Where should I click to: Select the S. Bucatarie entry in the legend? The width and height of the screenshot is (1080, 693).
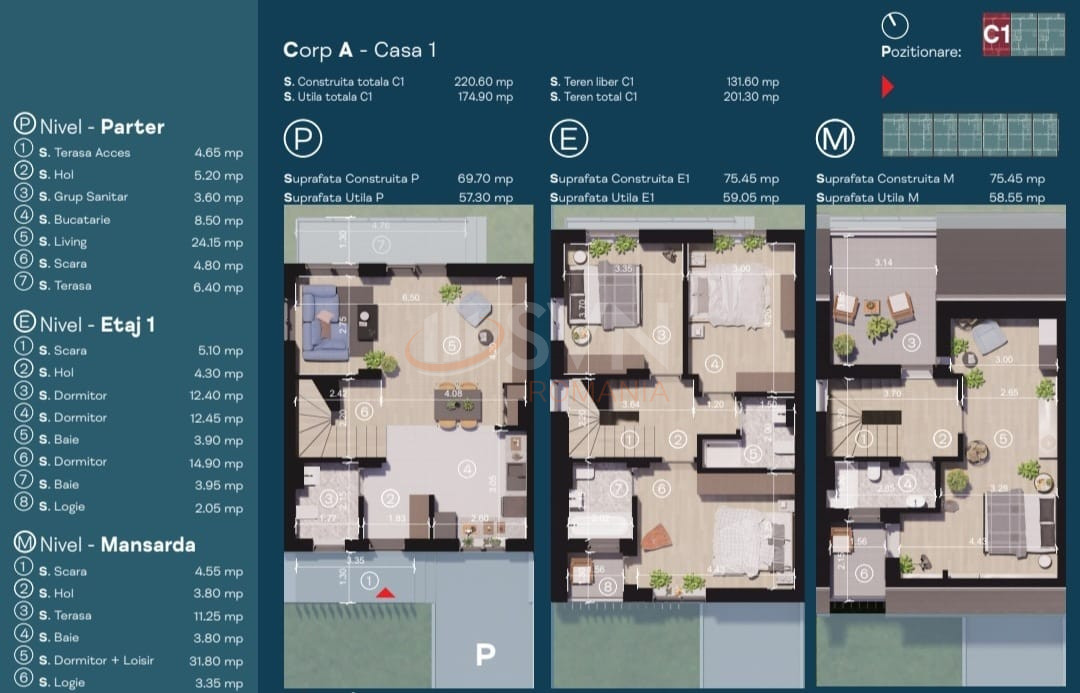(74, 219)
